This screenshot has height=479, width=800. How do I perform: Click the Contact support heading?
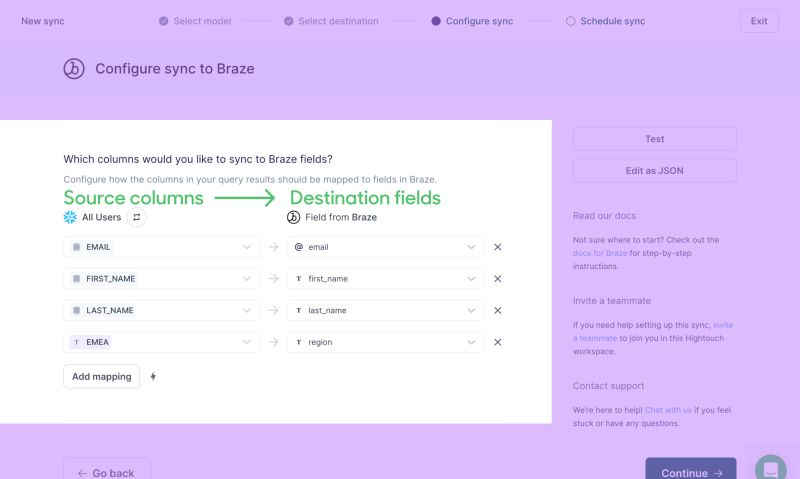click(608, 386)
